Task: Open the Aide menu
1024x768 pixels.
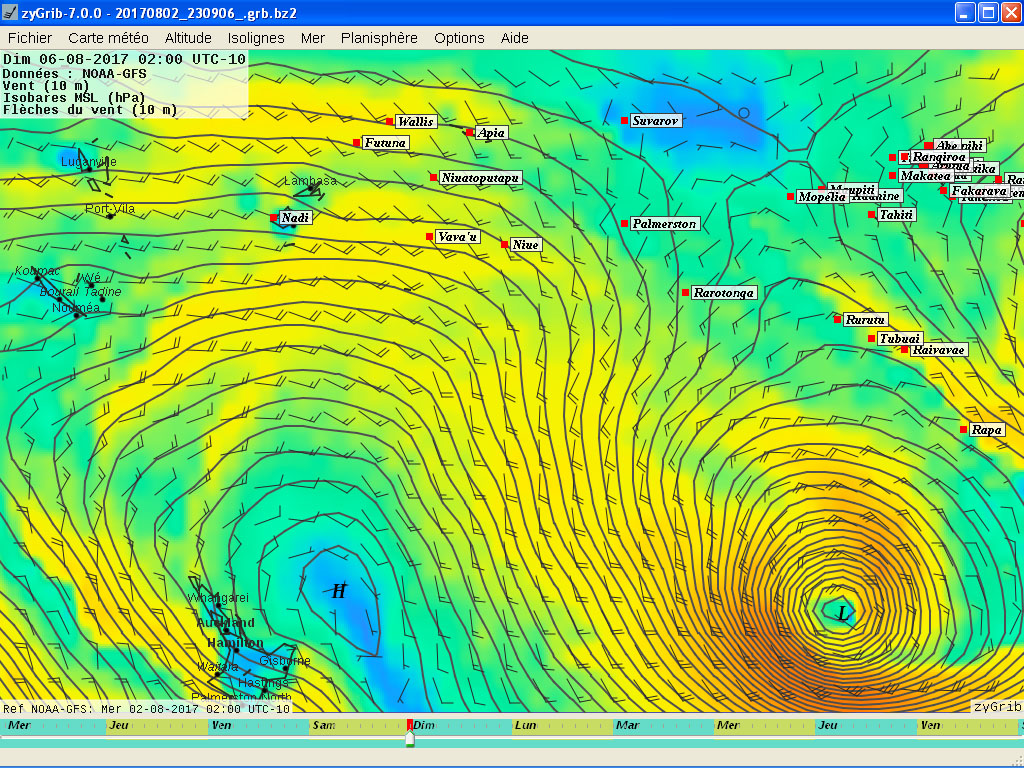Action: coord(515,38)
